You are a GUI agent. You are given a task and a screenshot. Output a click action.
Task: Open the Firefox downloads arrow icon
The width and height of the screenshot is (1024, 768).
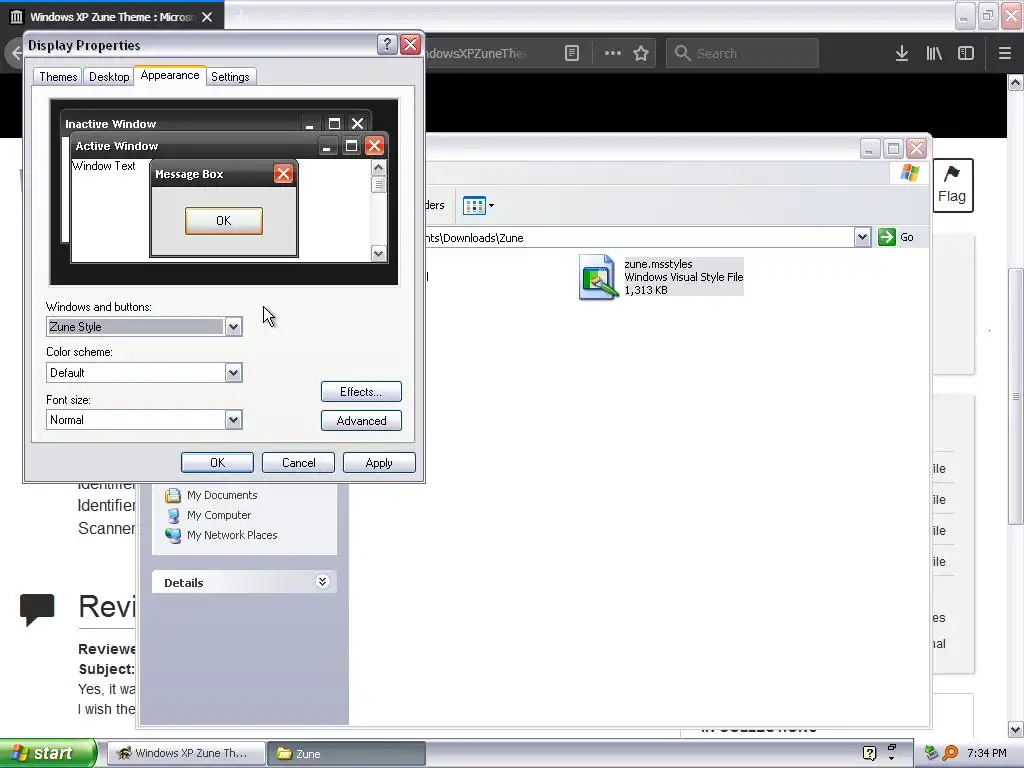pyautogui.click(x=902, y=54)
